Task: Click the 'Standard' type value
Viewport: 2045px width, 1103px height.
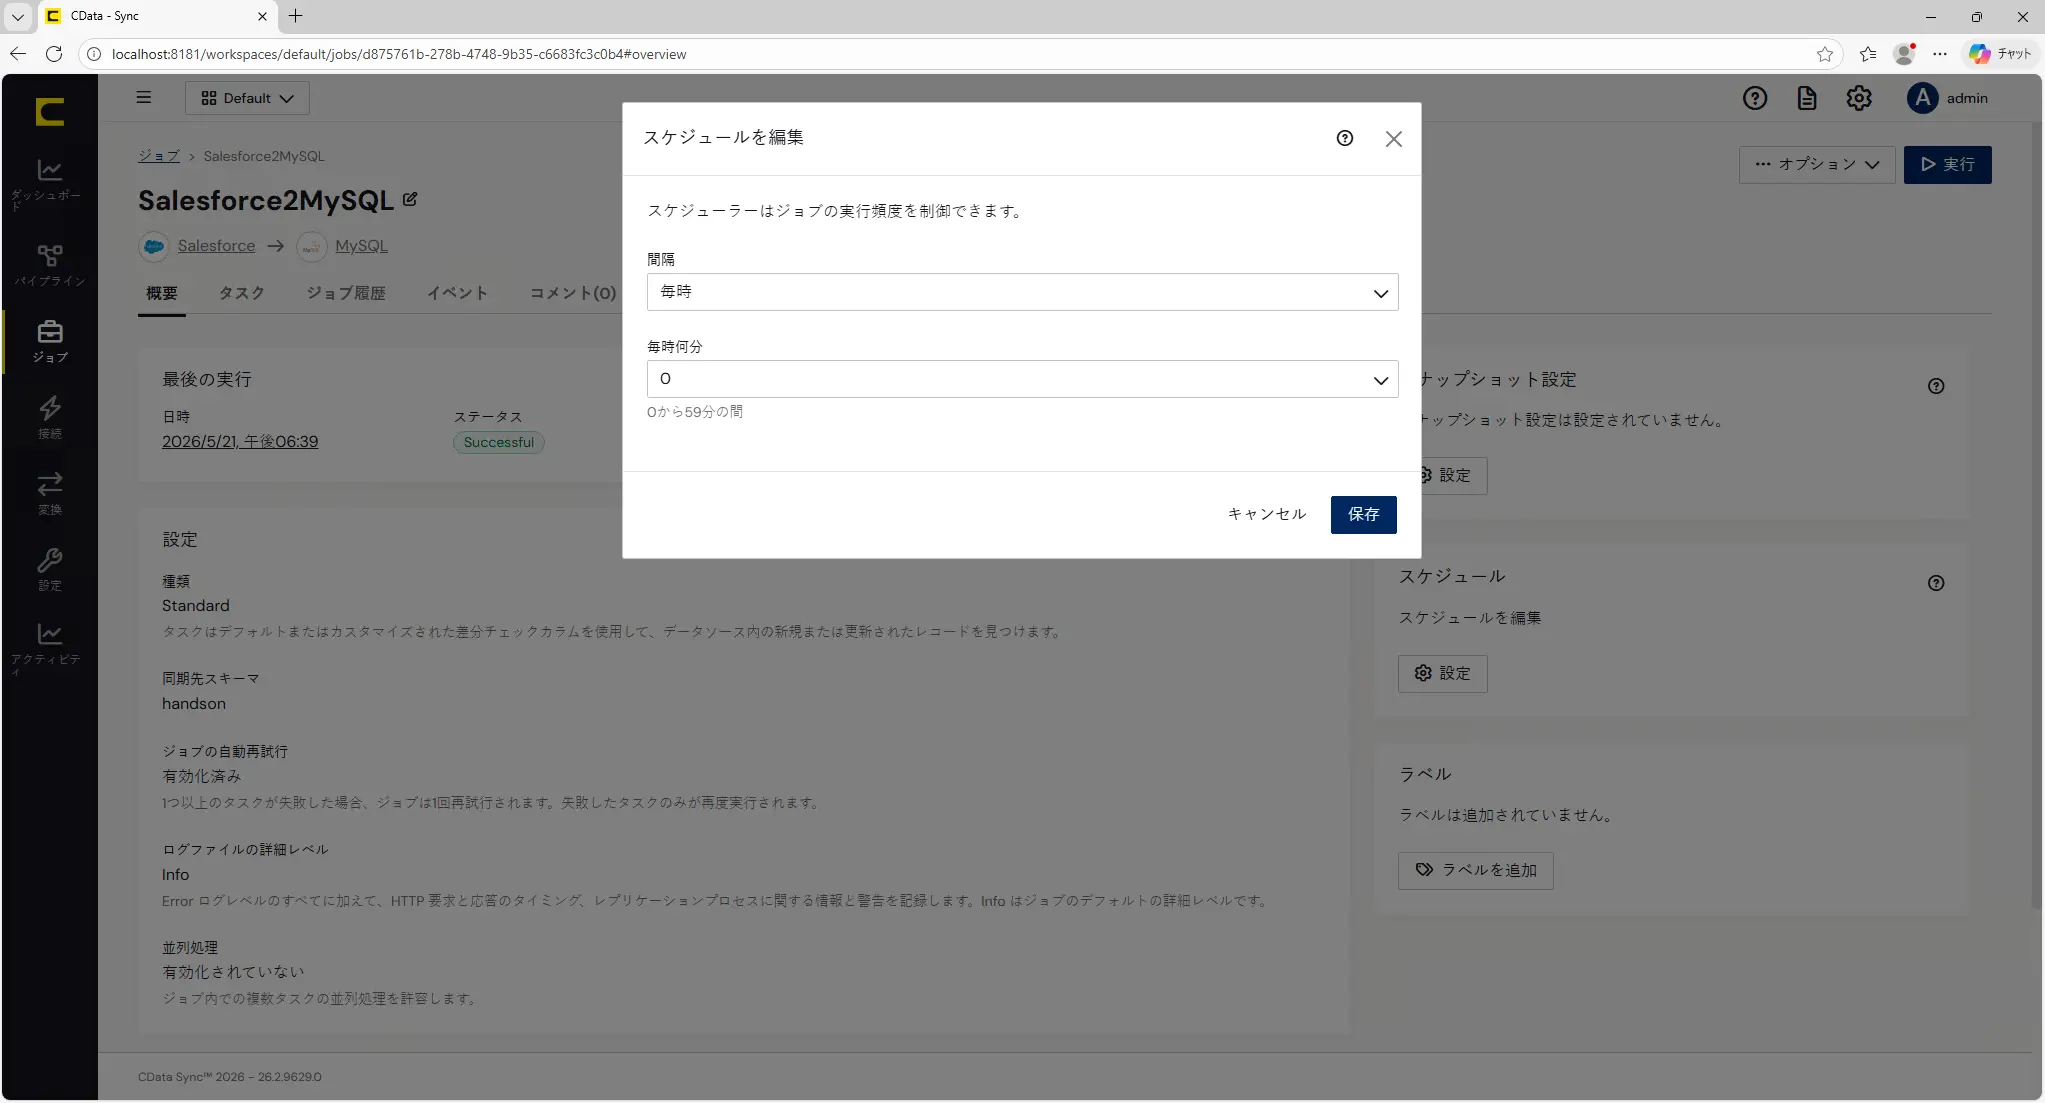Action: [196, 606]
